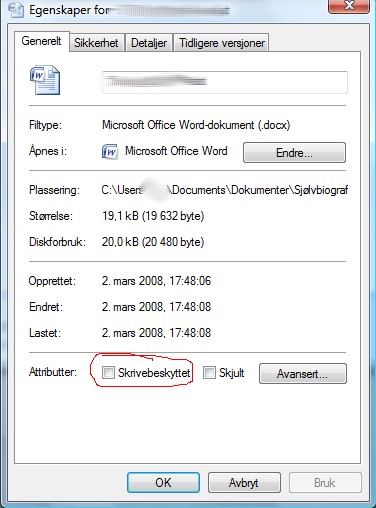Open the Tidligere versjoner tab
Image resolution: width=376 pixels, height=508 pixels.
point(222,43)
